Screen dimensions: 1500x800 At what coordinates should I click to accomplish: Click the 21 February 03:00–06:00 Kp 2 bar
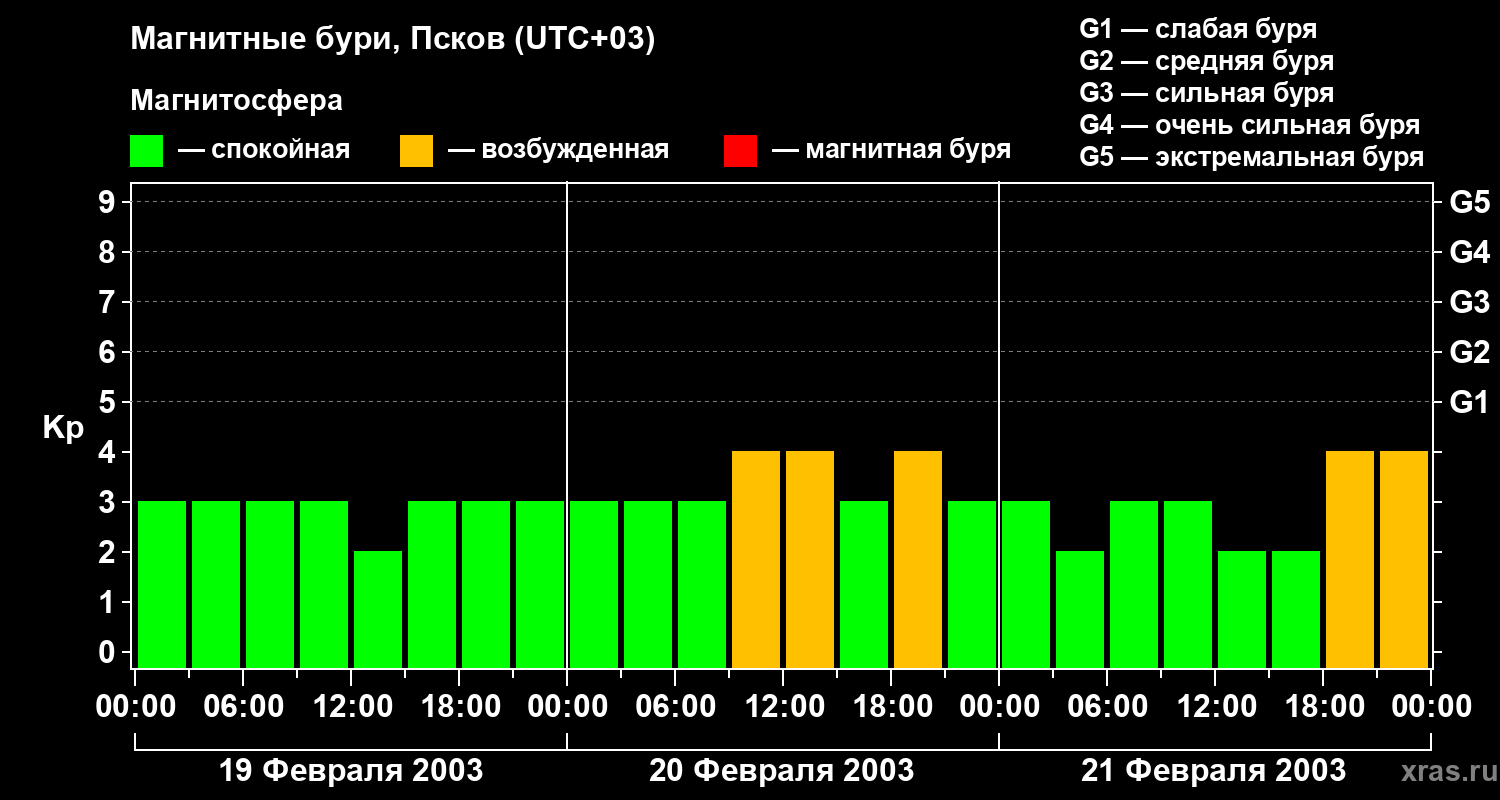coord(1080,609)
